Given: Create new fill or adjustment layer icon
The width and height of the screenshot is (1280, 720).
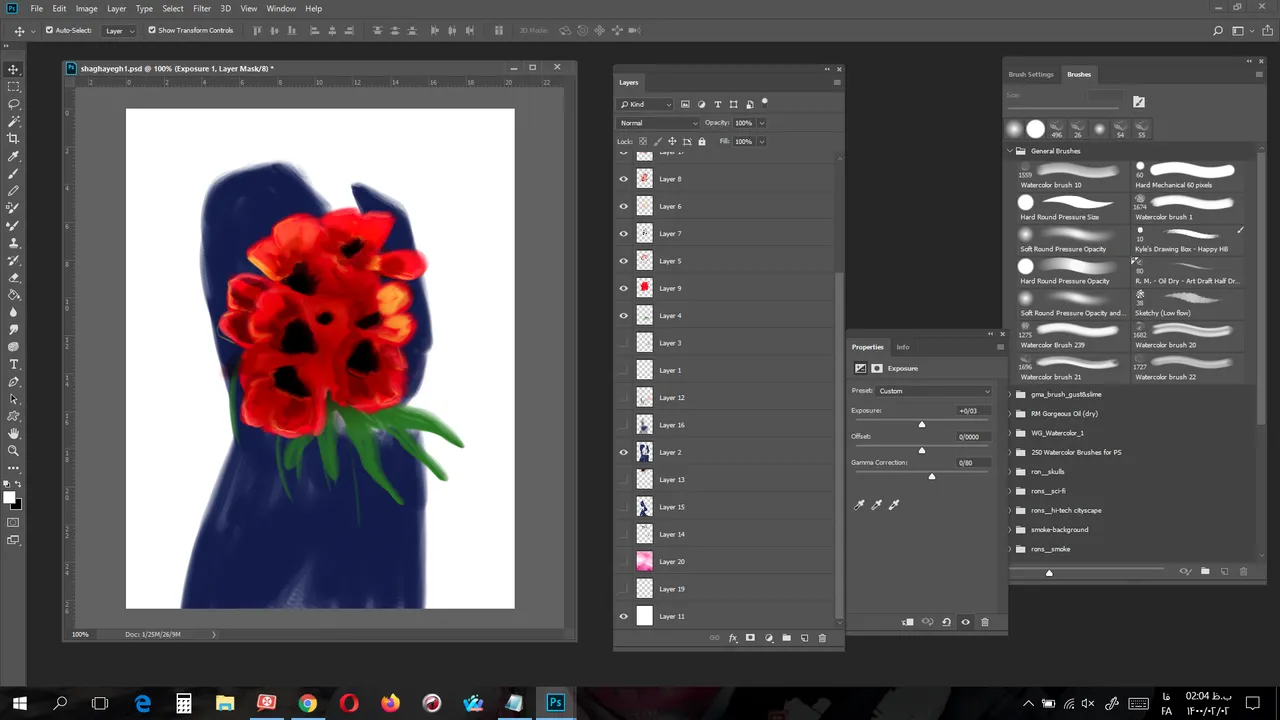Looking at the screenshot, I should click(x=769, y=638).
